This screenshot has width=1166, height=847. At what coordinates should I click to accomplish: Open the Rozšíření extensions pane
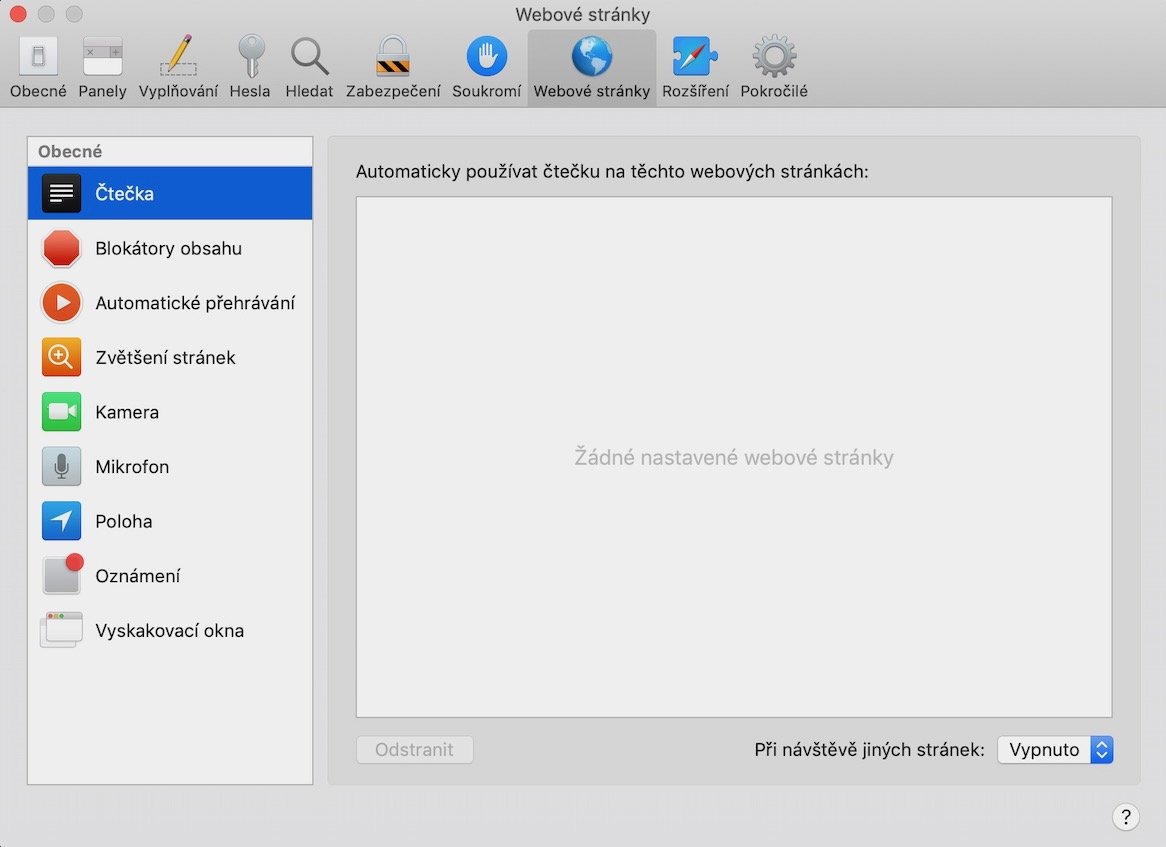pyautogui.click(x=695, y=67)
